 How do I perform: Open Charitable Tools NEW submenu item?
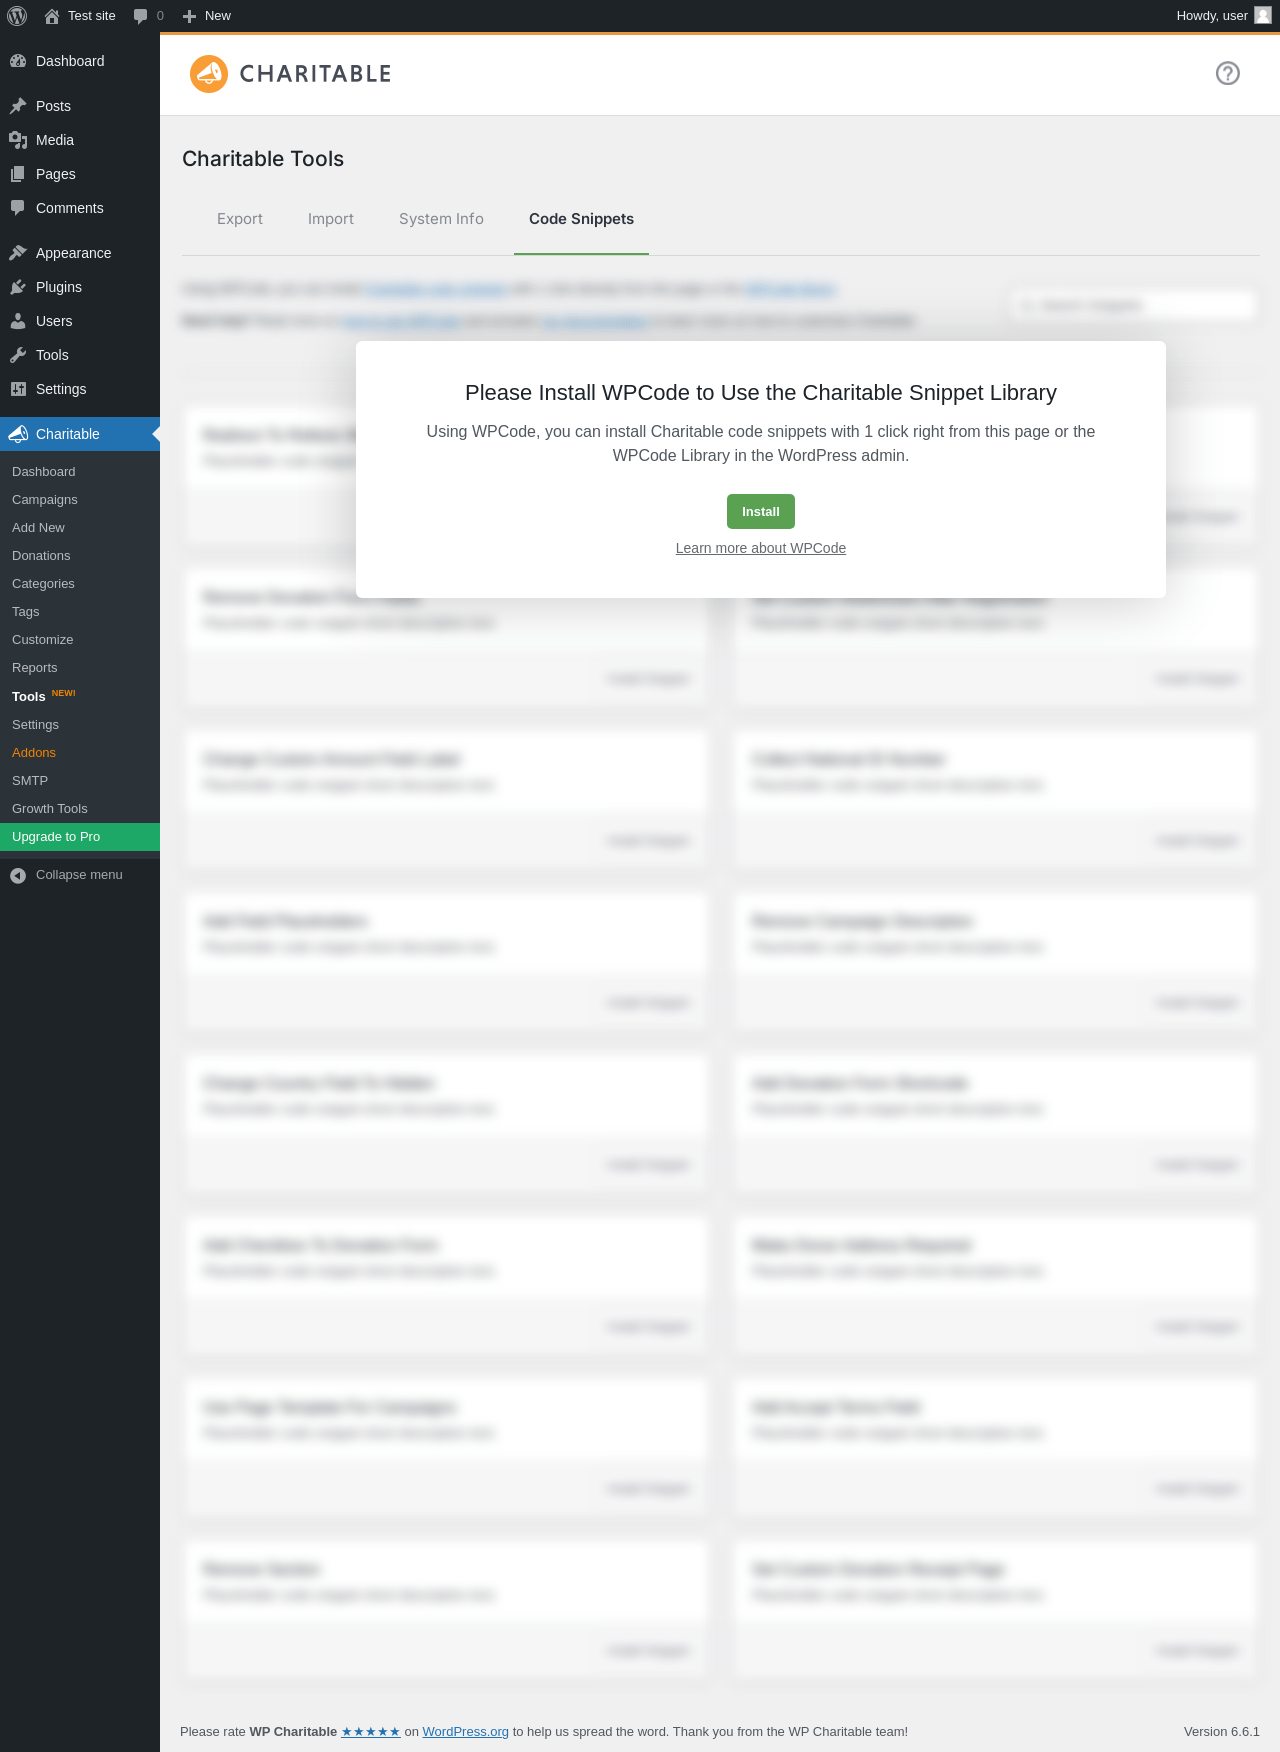click(x=80, y=696)
